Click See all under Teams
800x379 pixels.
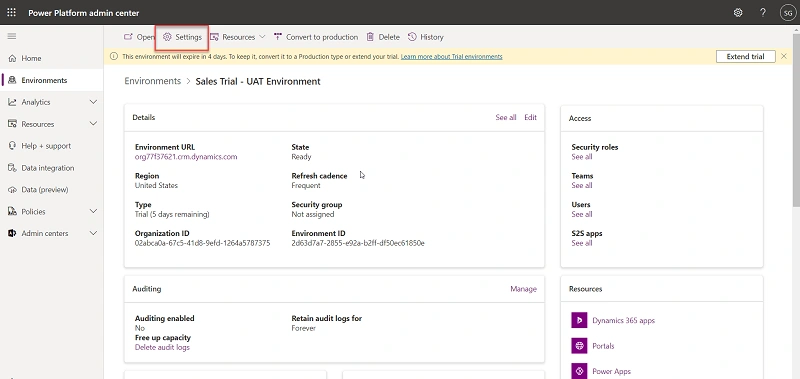[582, 185]
